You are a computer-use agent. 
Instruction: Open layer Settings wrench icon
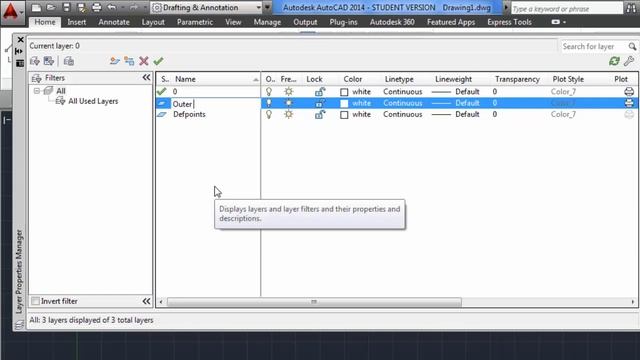(629, 61)
